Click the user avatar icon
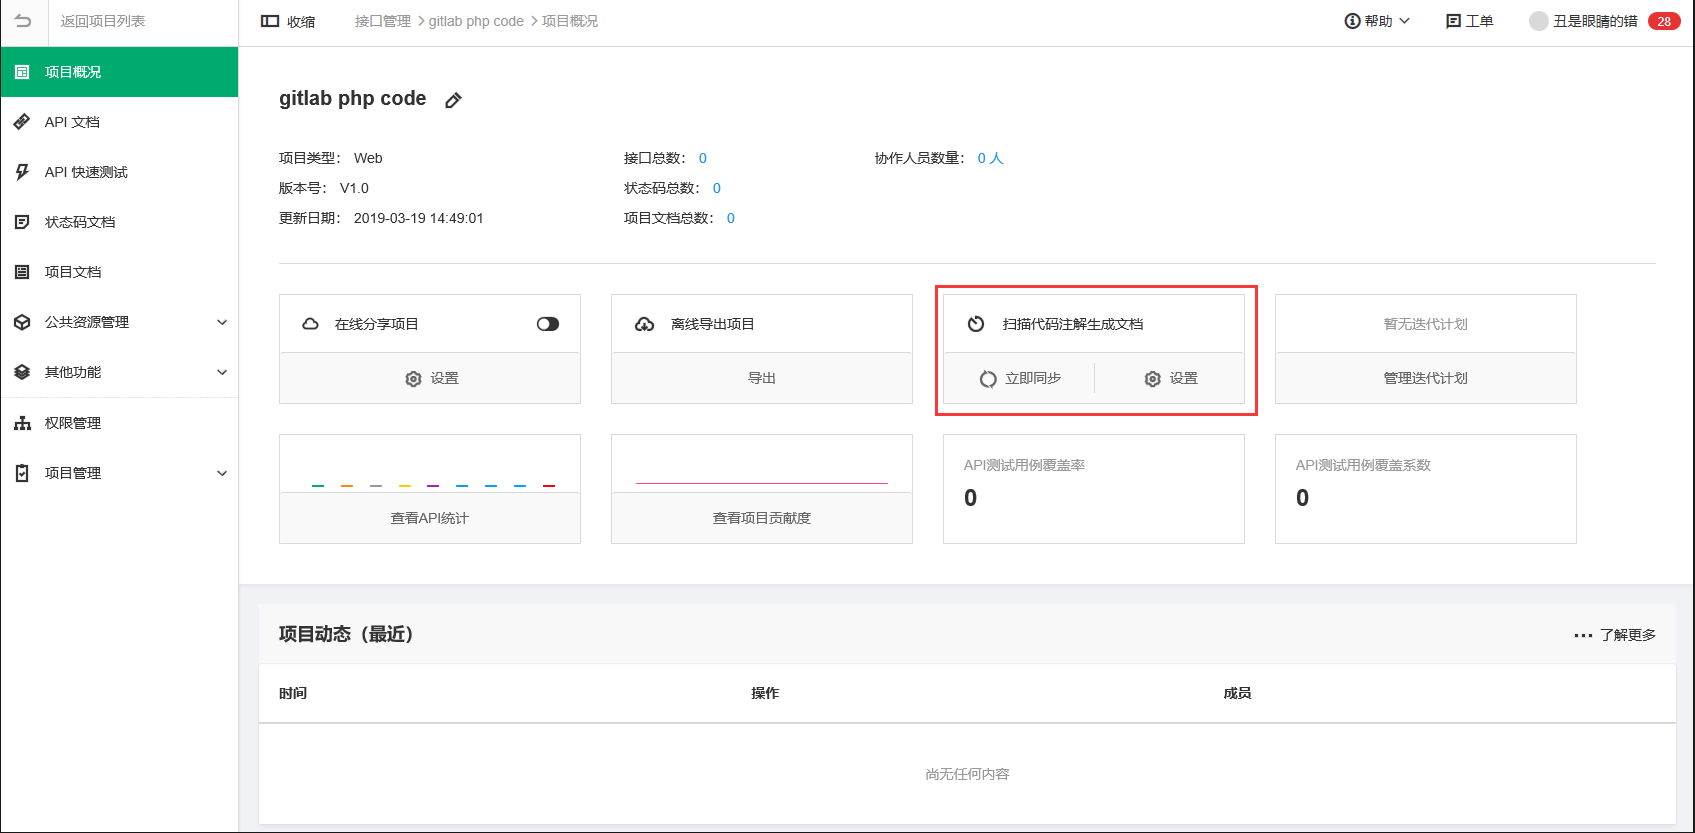The image size is (1695, 833). (1538, 21)
